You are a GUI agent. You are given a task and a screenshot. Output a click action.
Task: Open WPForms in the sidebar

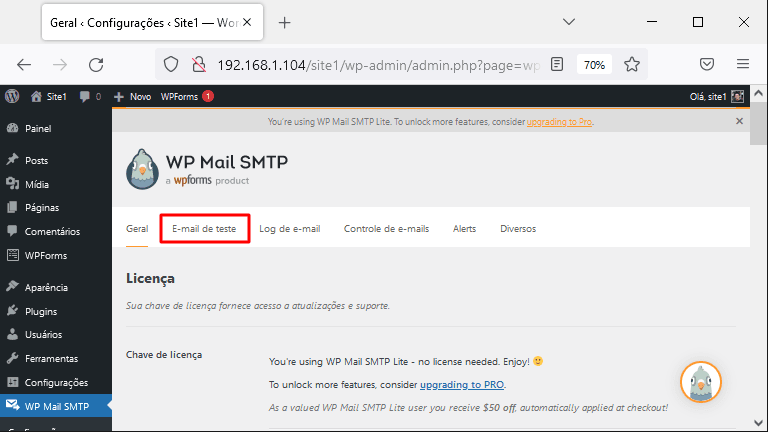click(x=46, y=256)
